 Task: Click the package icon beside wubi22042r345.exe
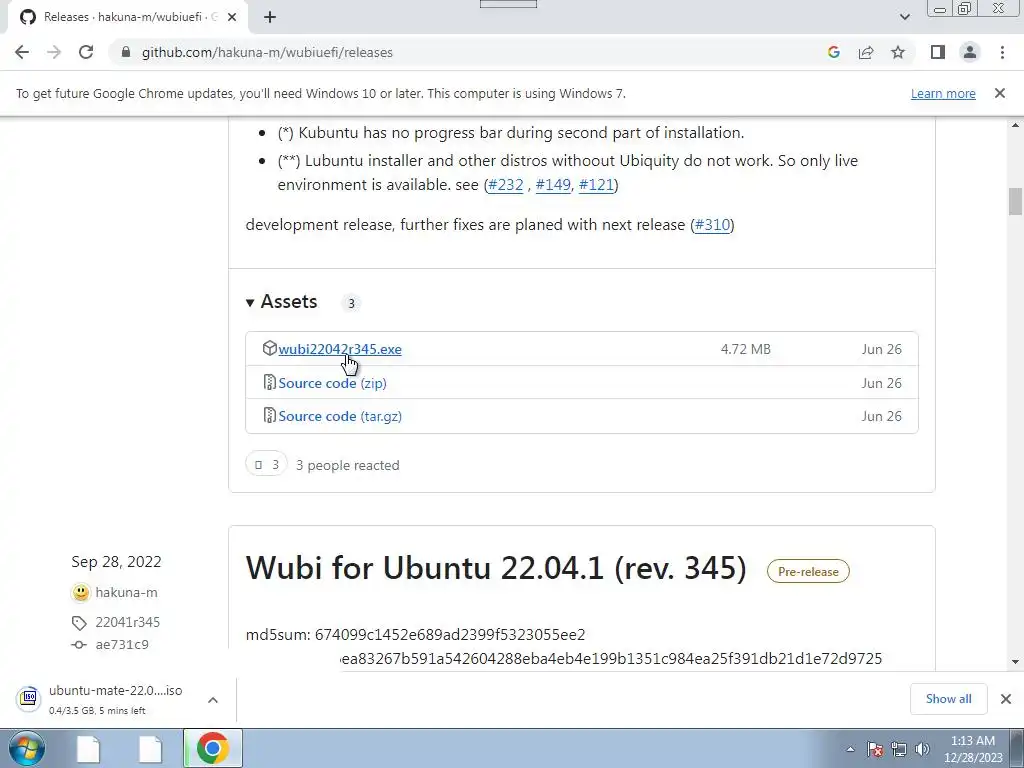click(x=269, y=348)
